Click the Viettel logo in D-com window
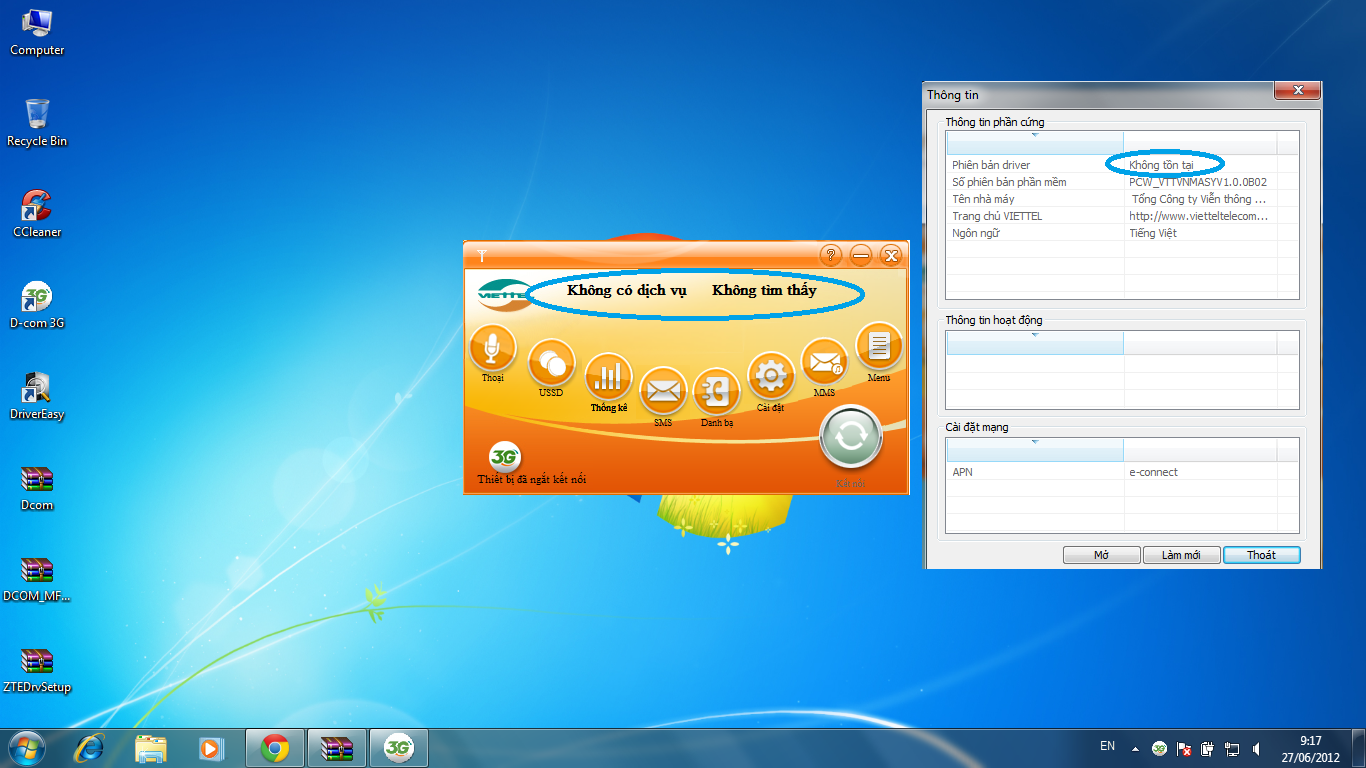Viewport: 1366px width, 768px height. tap(503, 294)
